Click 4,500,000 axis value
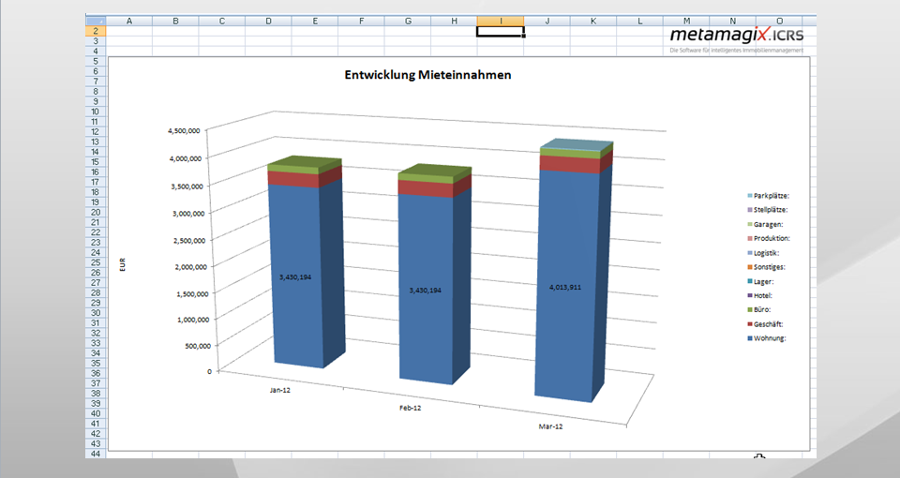900x478 pixels. point(184,131)
